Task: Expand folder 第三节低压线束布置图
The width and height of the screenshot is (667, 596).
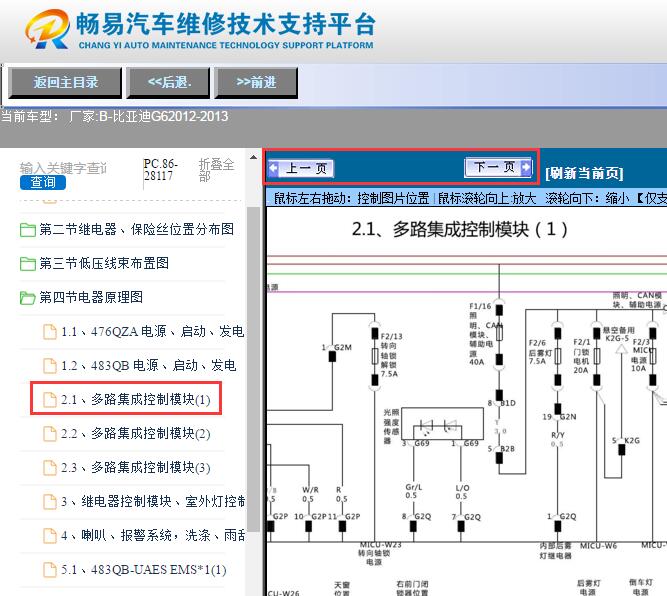Action: (104, 263)
